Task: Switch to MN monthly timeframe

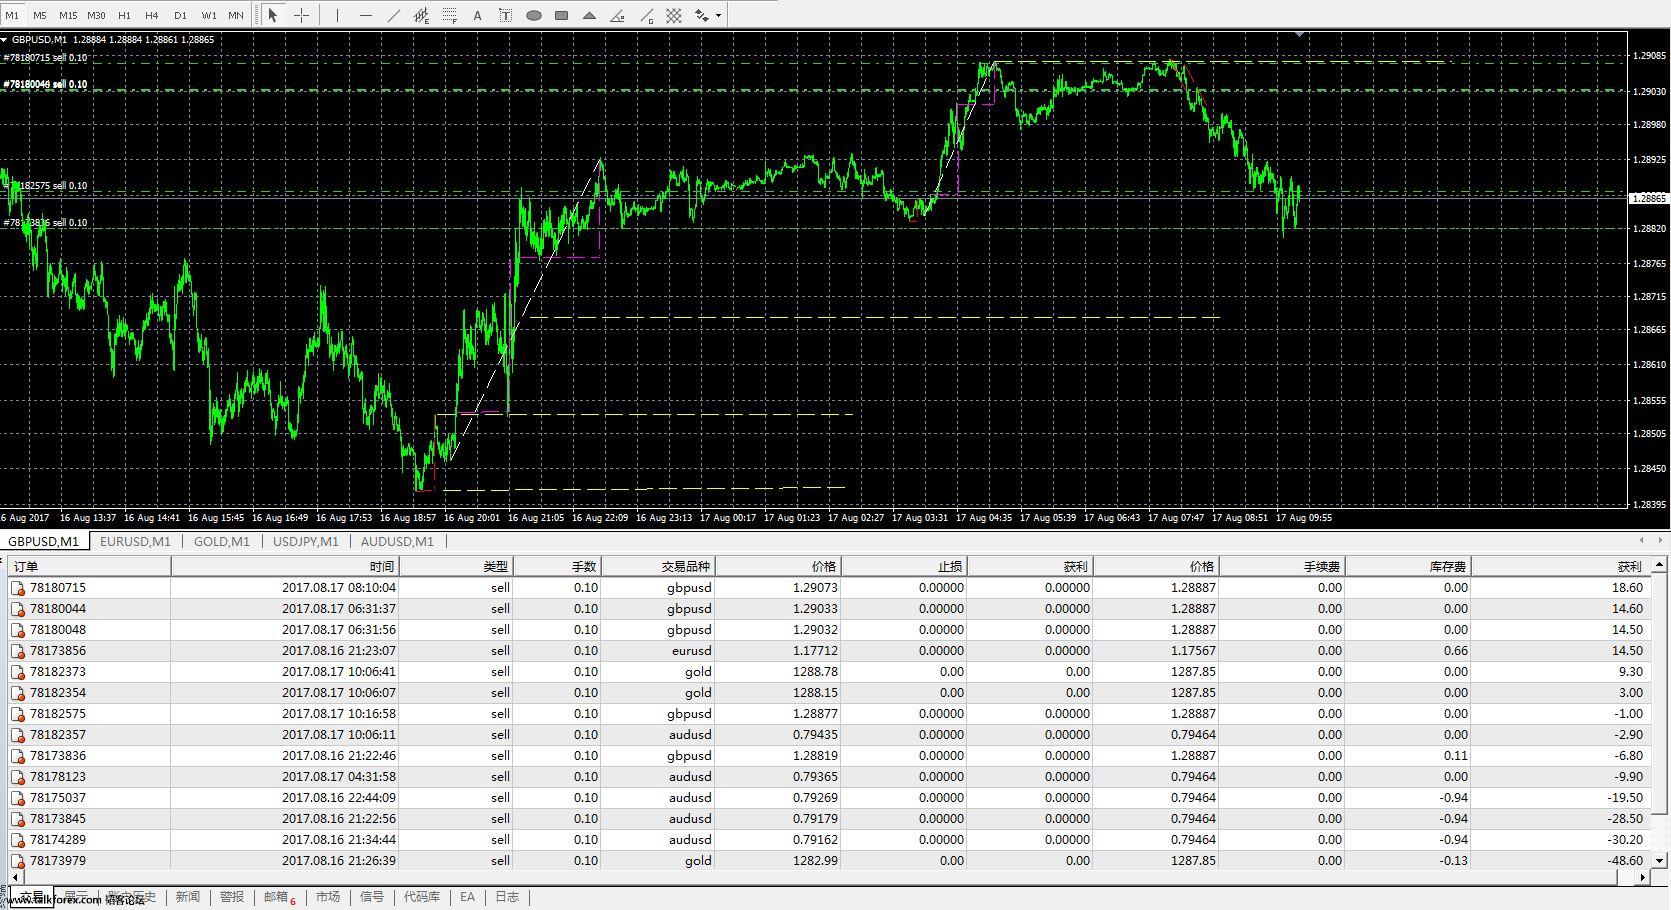Action: [236, 15]
